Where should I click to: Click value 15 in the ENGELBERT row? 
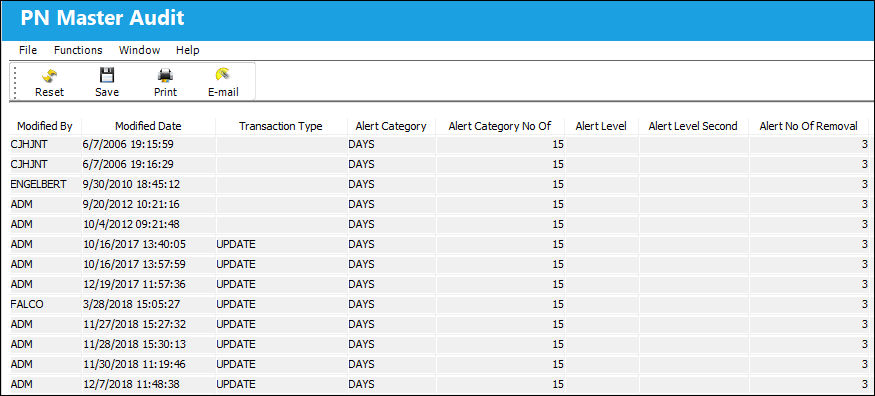pyautogui.click(x=557, y=184)
